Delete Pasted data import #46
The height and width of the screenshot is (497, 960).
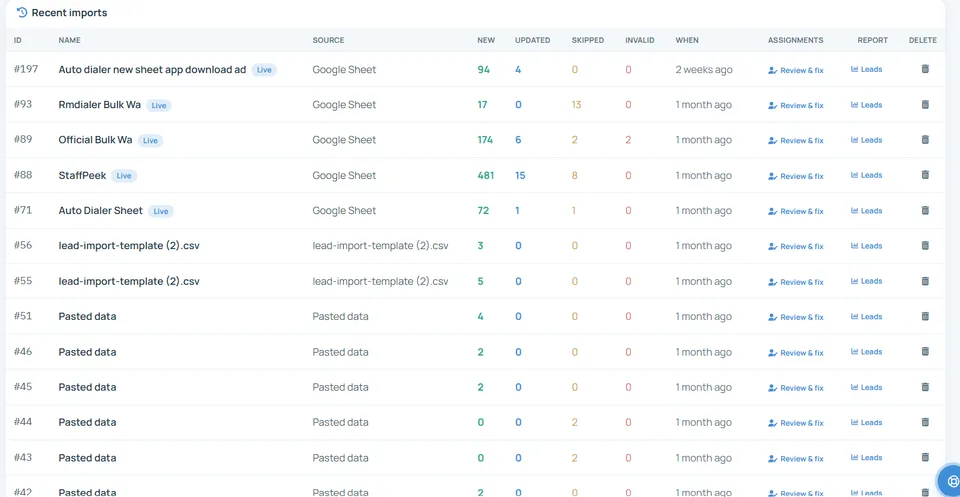925,351
